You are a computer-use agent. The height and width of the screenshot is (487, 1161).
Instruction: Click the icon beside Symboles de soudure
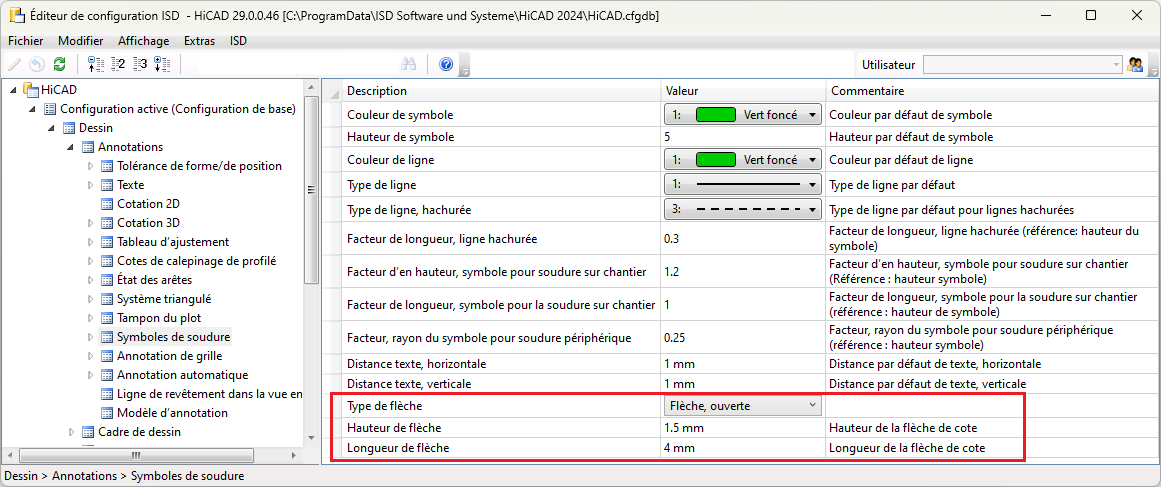pos(107,337)
